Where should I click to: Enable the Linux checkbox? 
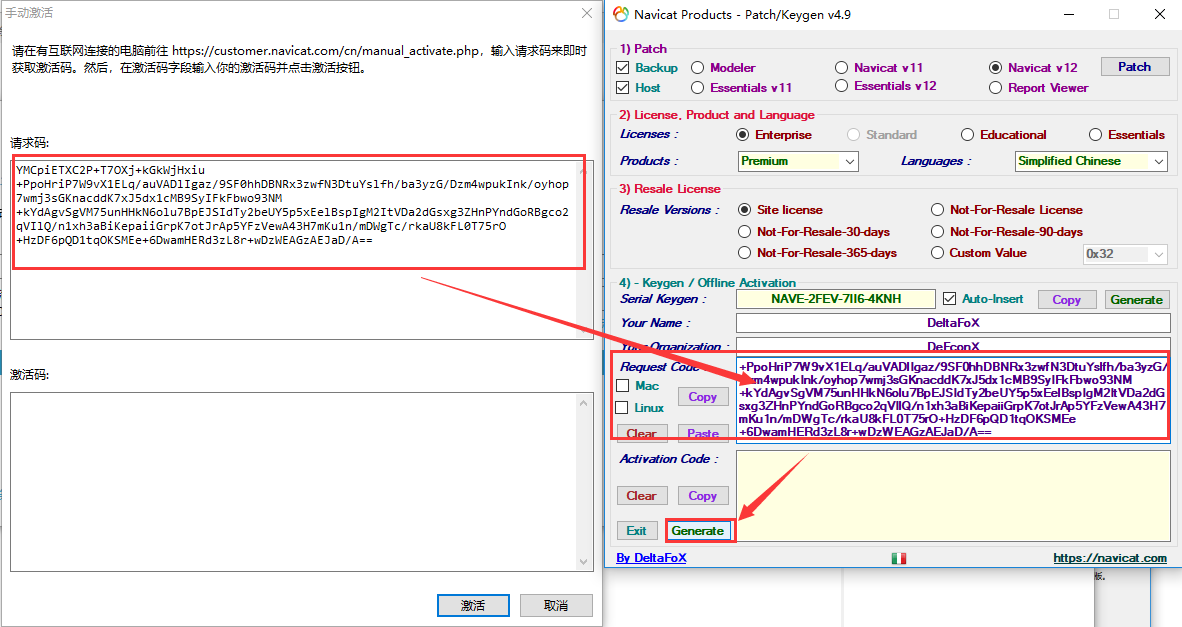click(x=623, y=408)
